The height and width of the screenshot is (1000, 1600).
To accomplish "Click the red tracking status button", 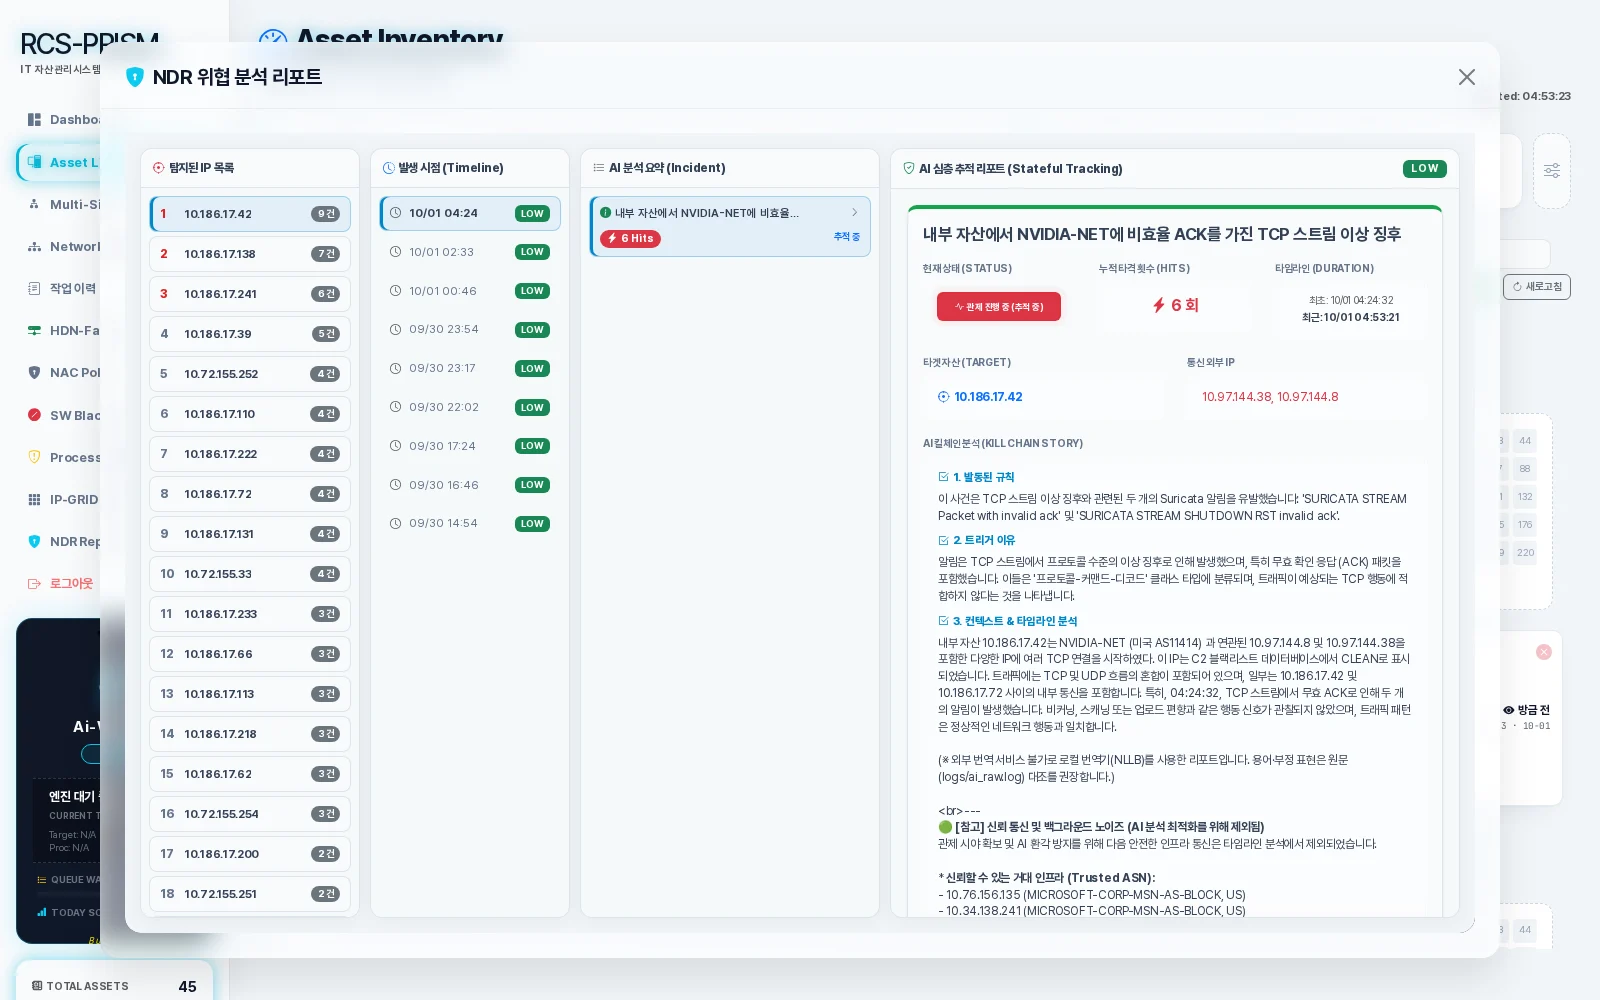I will pyautogui.click(x=998, y=306).
